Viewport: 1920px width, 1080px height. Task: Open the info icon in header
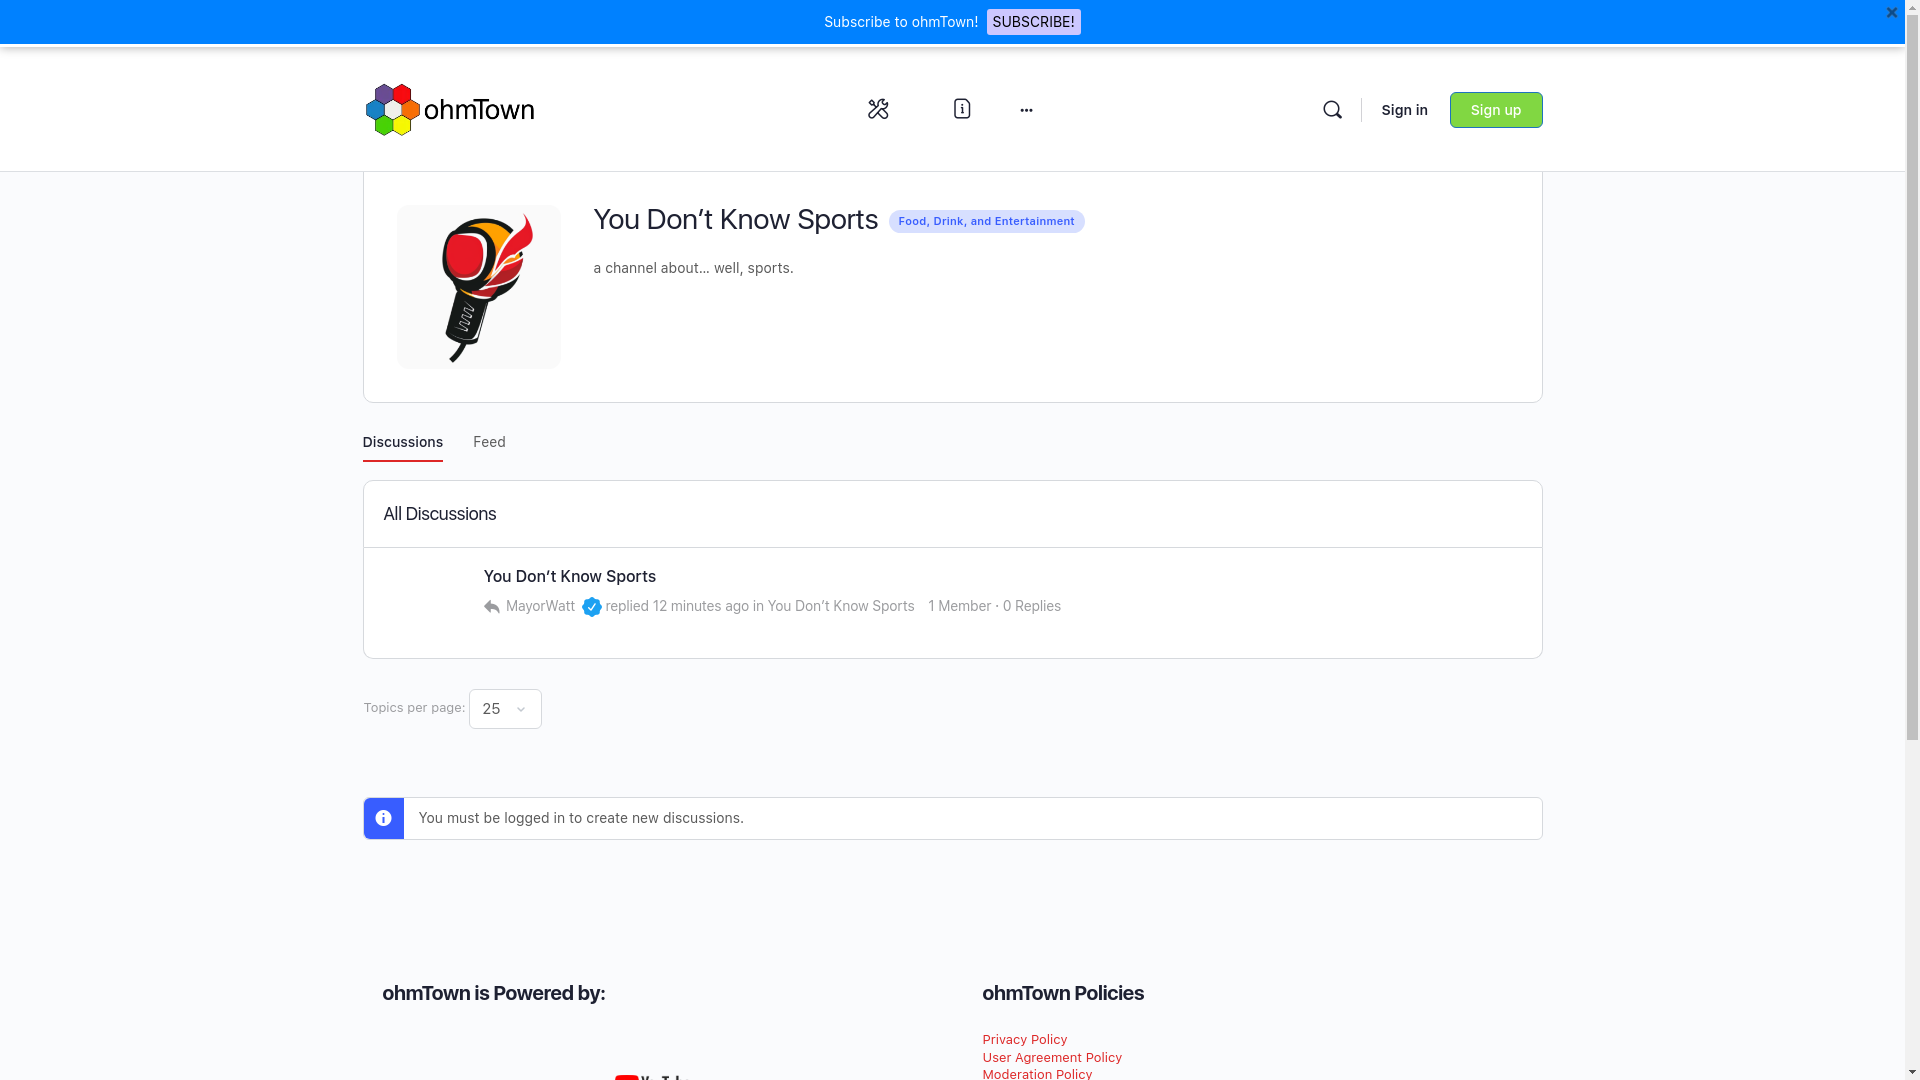click(x=962, y=109)
